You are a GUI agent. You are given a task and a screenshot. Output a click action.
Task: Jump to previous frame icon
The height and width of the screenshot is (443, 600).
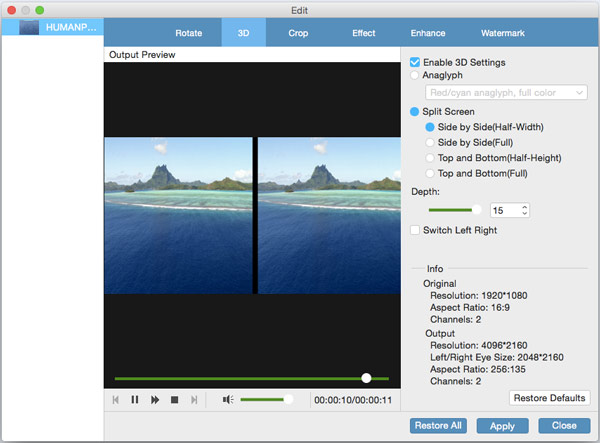coord(116,400)
